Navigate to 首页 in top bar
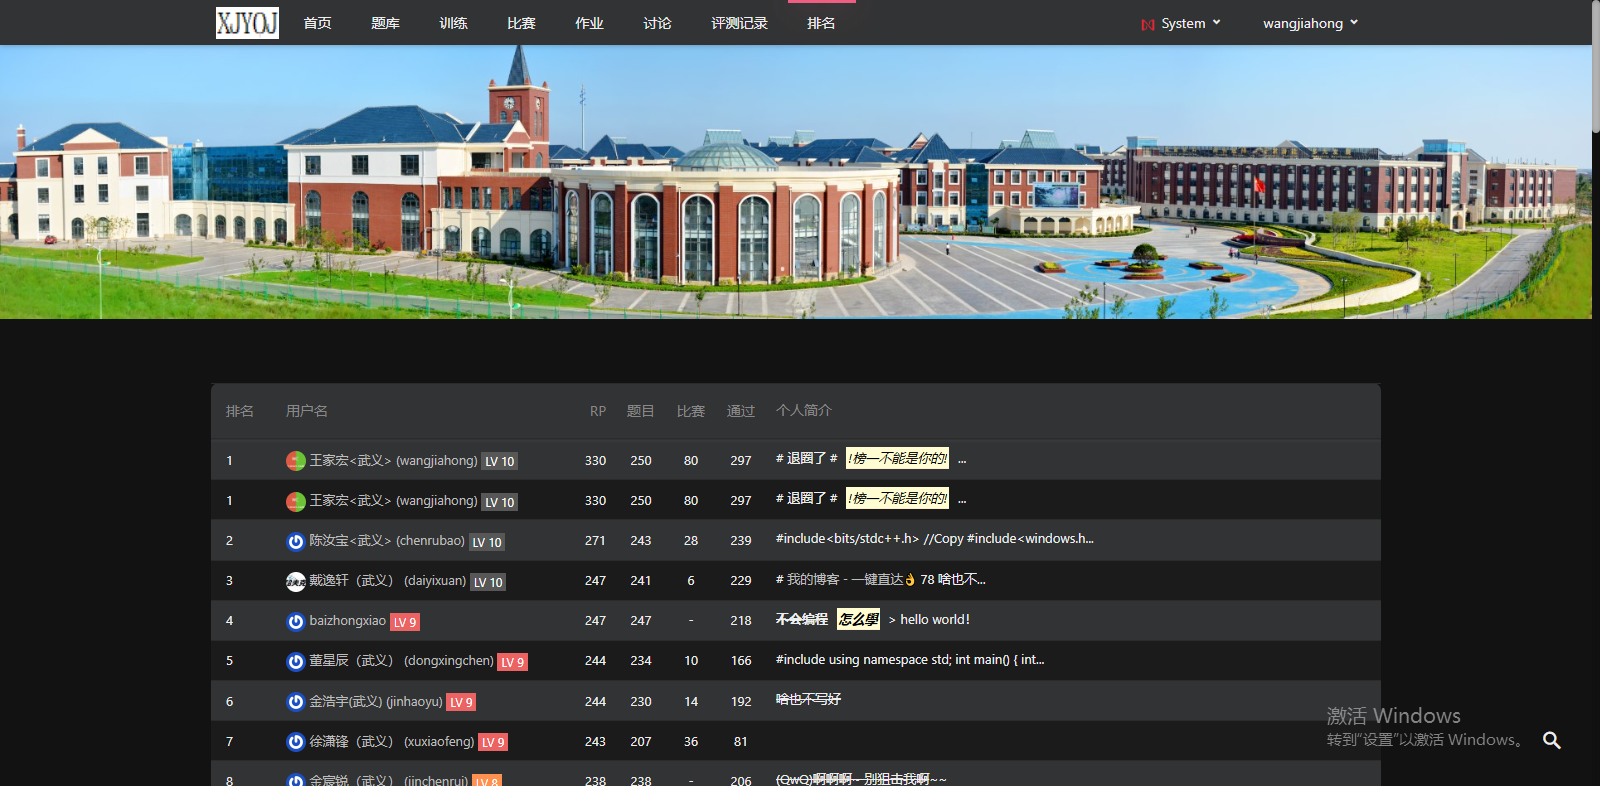Screen dimensions: 1600x786 point(317,23)
